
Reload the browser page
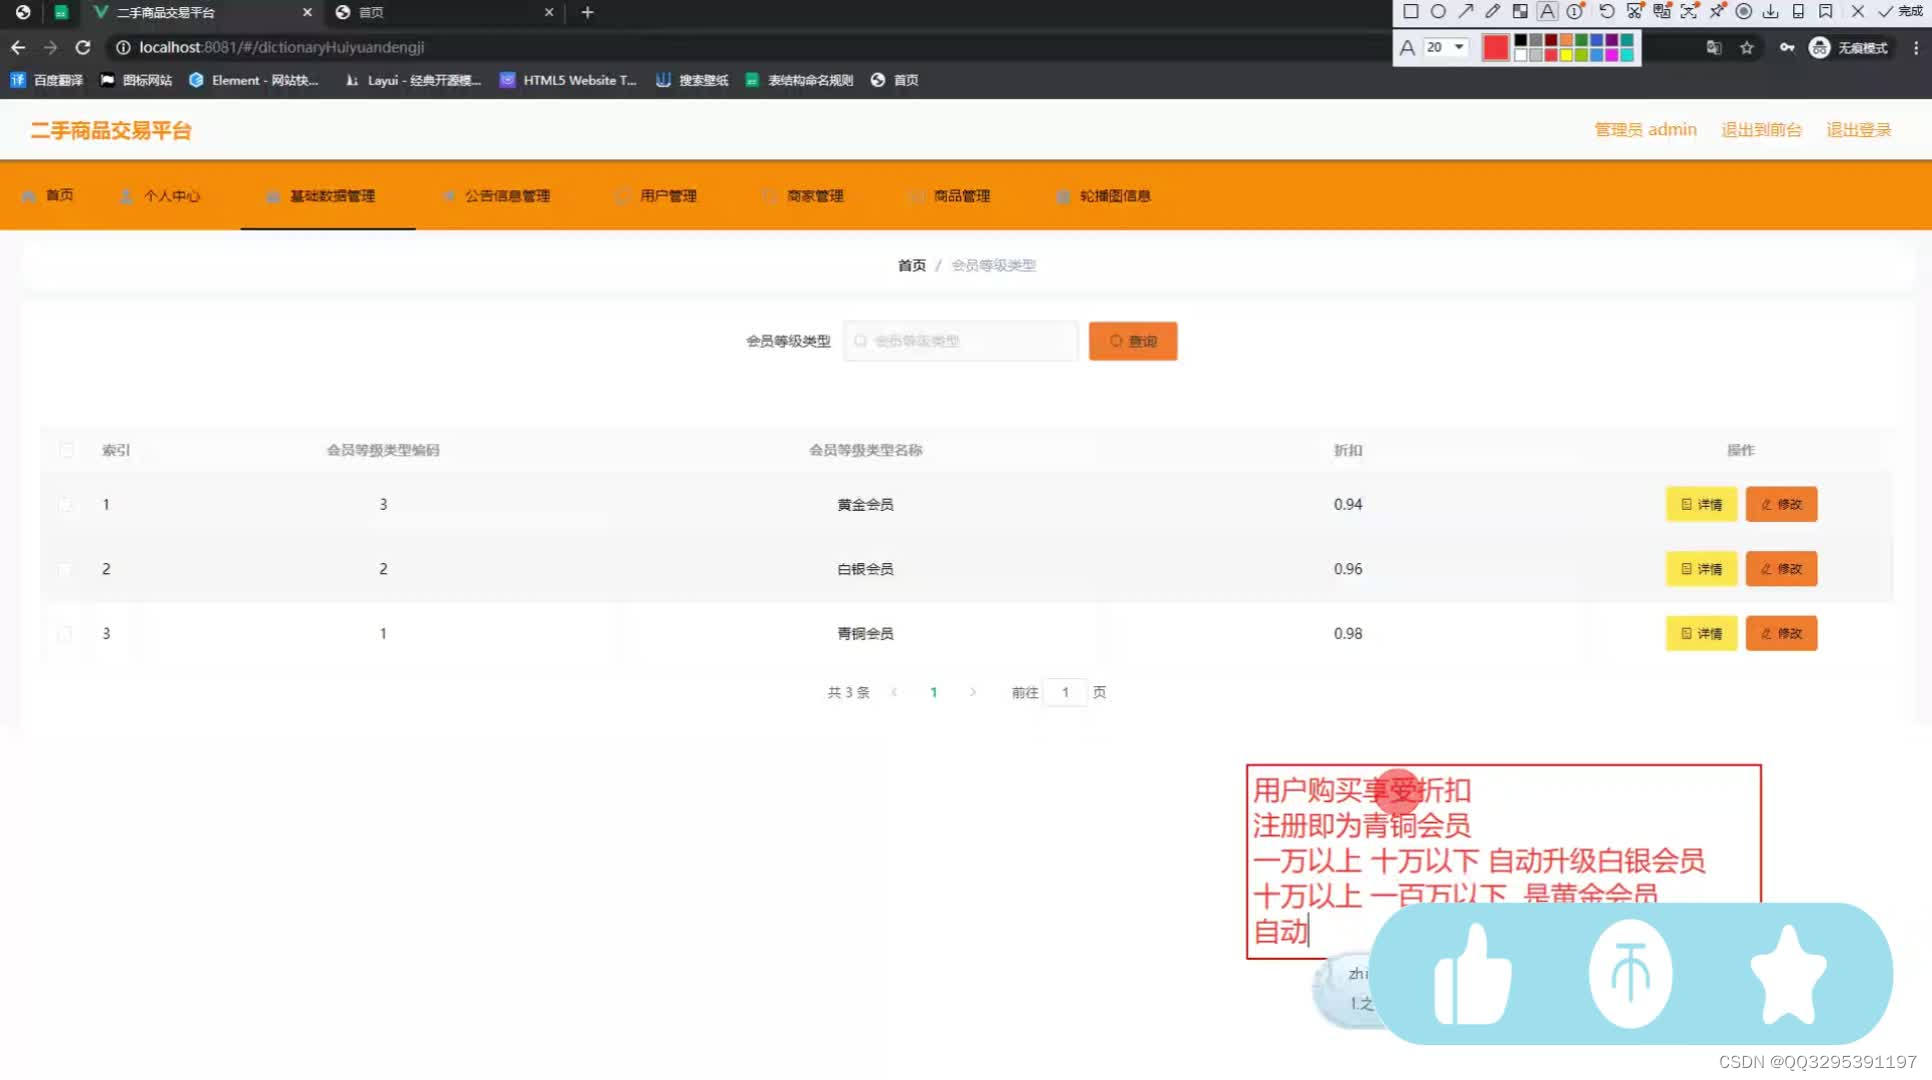(83, 47)
